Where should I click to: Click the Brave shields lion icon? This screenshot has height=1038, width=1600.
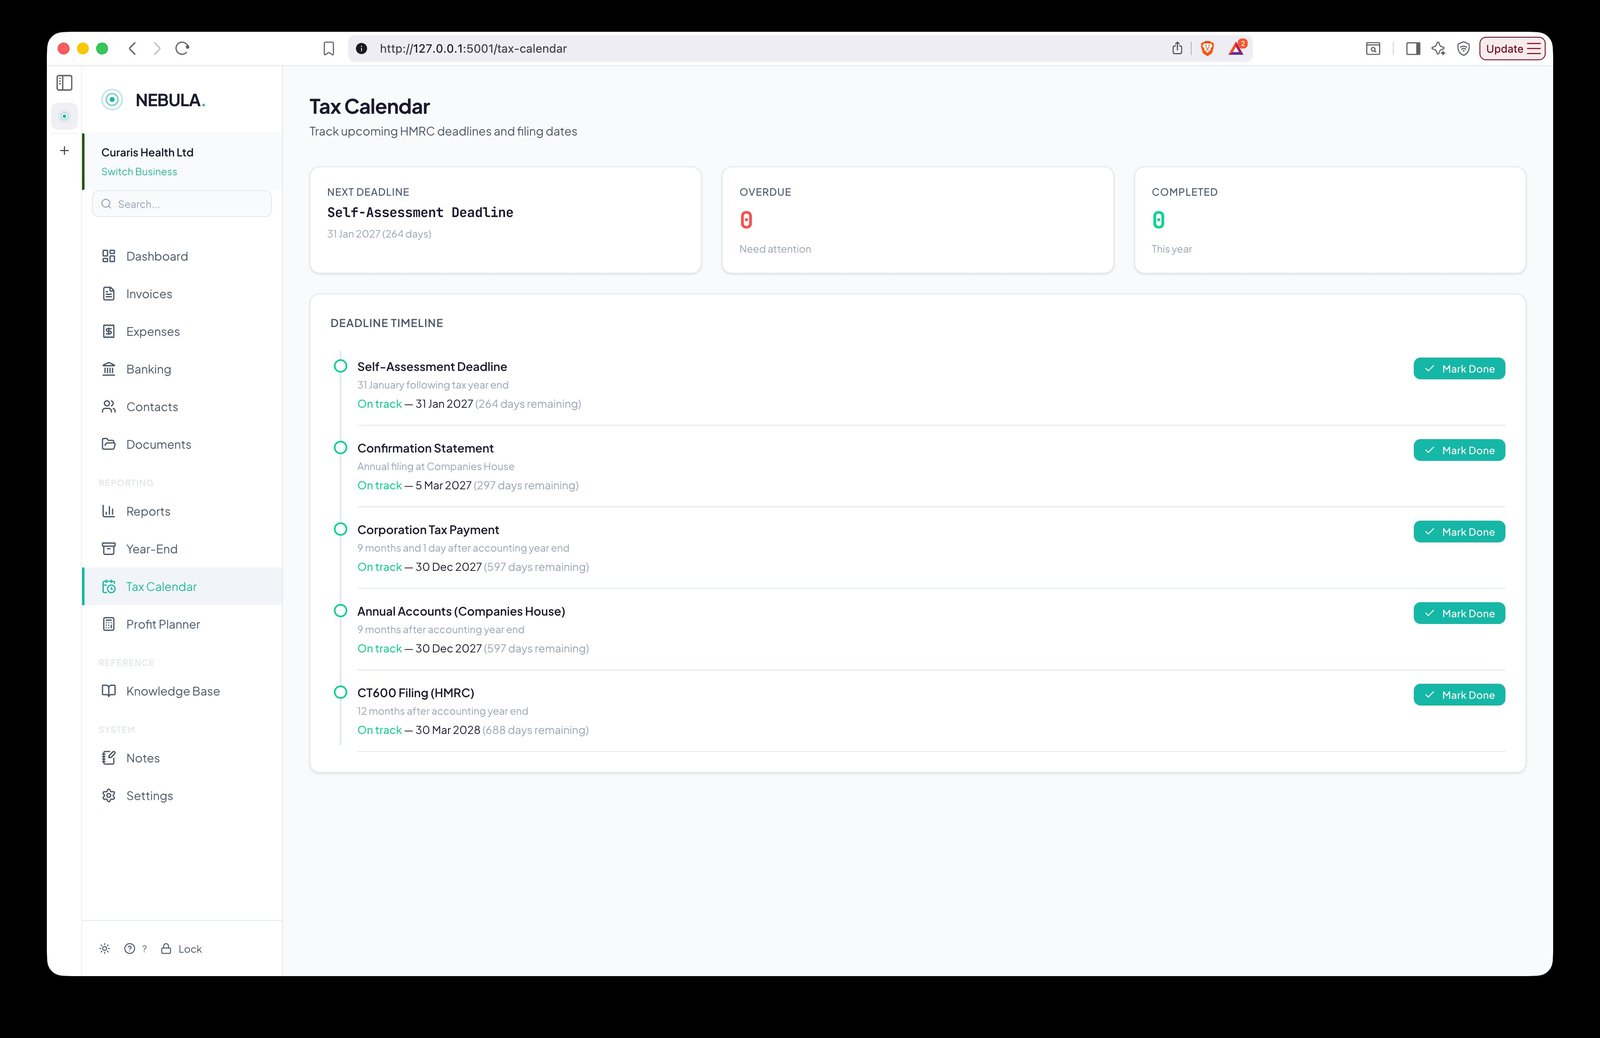pyautogui.click(x=1207, y=48)
